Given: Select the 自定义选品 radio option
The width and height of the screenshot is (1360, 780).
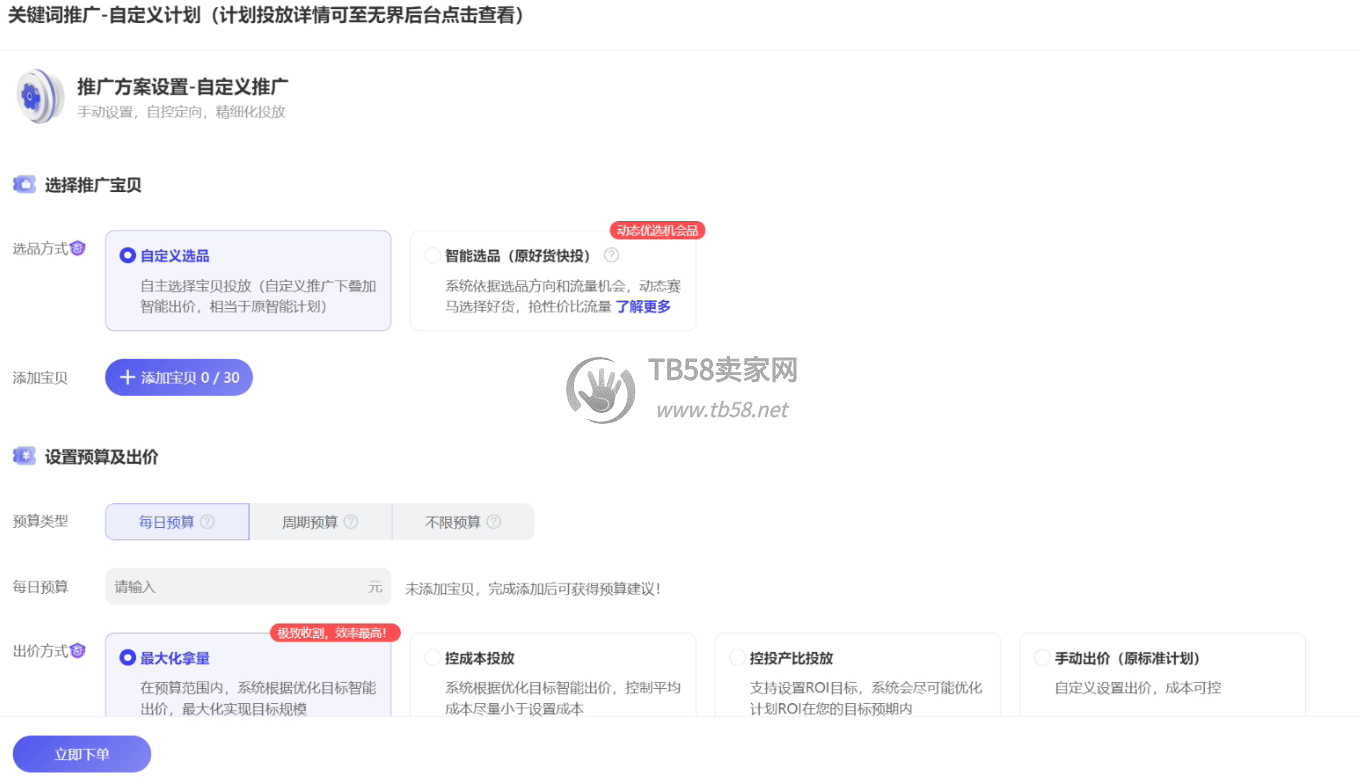Looking at the screenshot, I should [128, 255].
